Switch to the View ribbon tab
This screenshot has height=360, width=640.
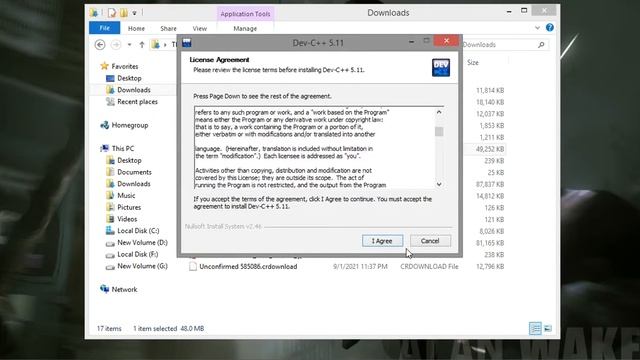200,29
